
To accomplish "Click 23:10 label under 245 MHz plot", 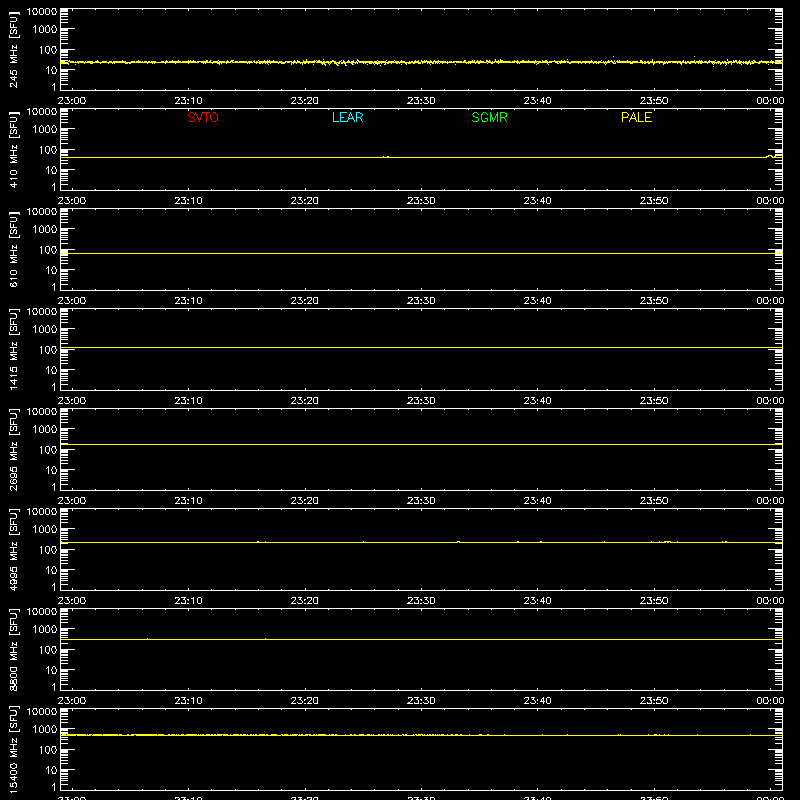I will tap(188, 101).
